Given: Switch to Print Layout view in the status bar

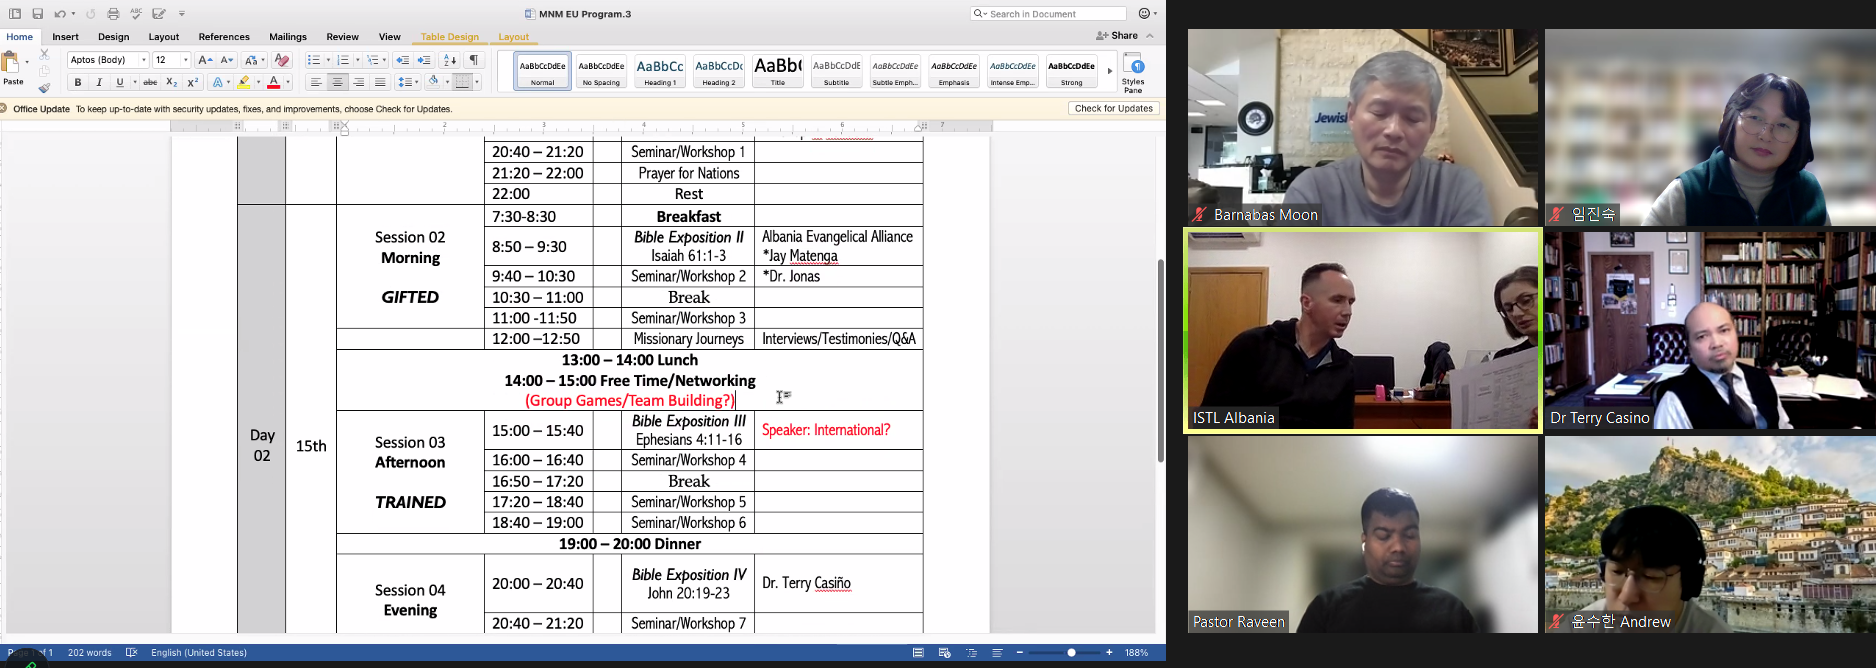Looking at the screenshot, I should click(x=918, y=653).
